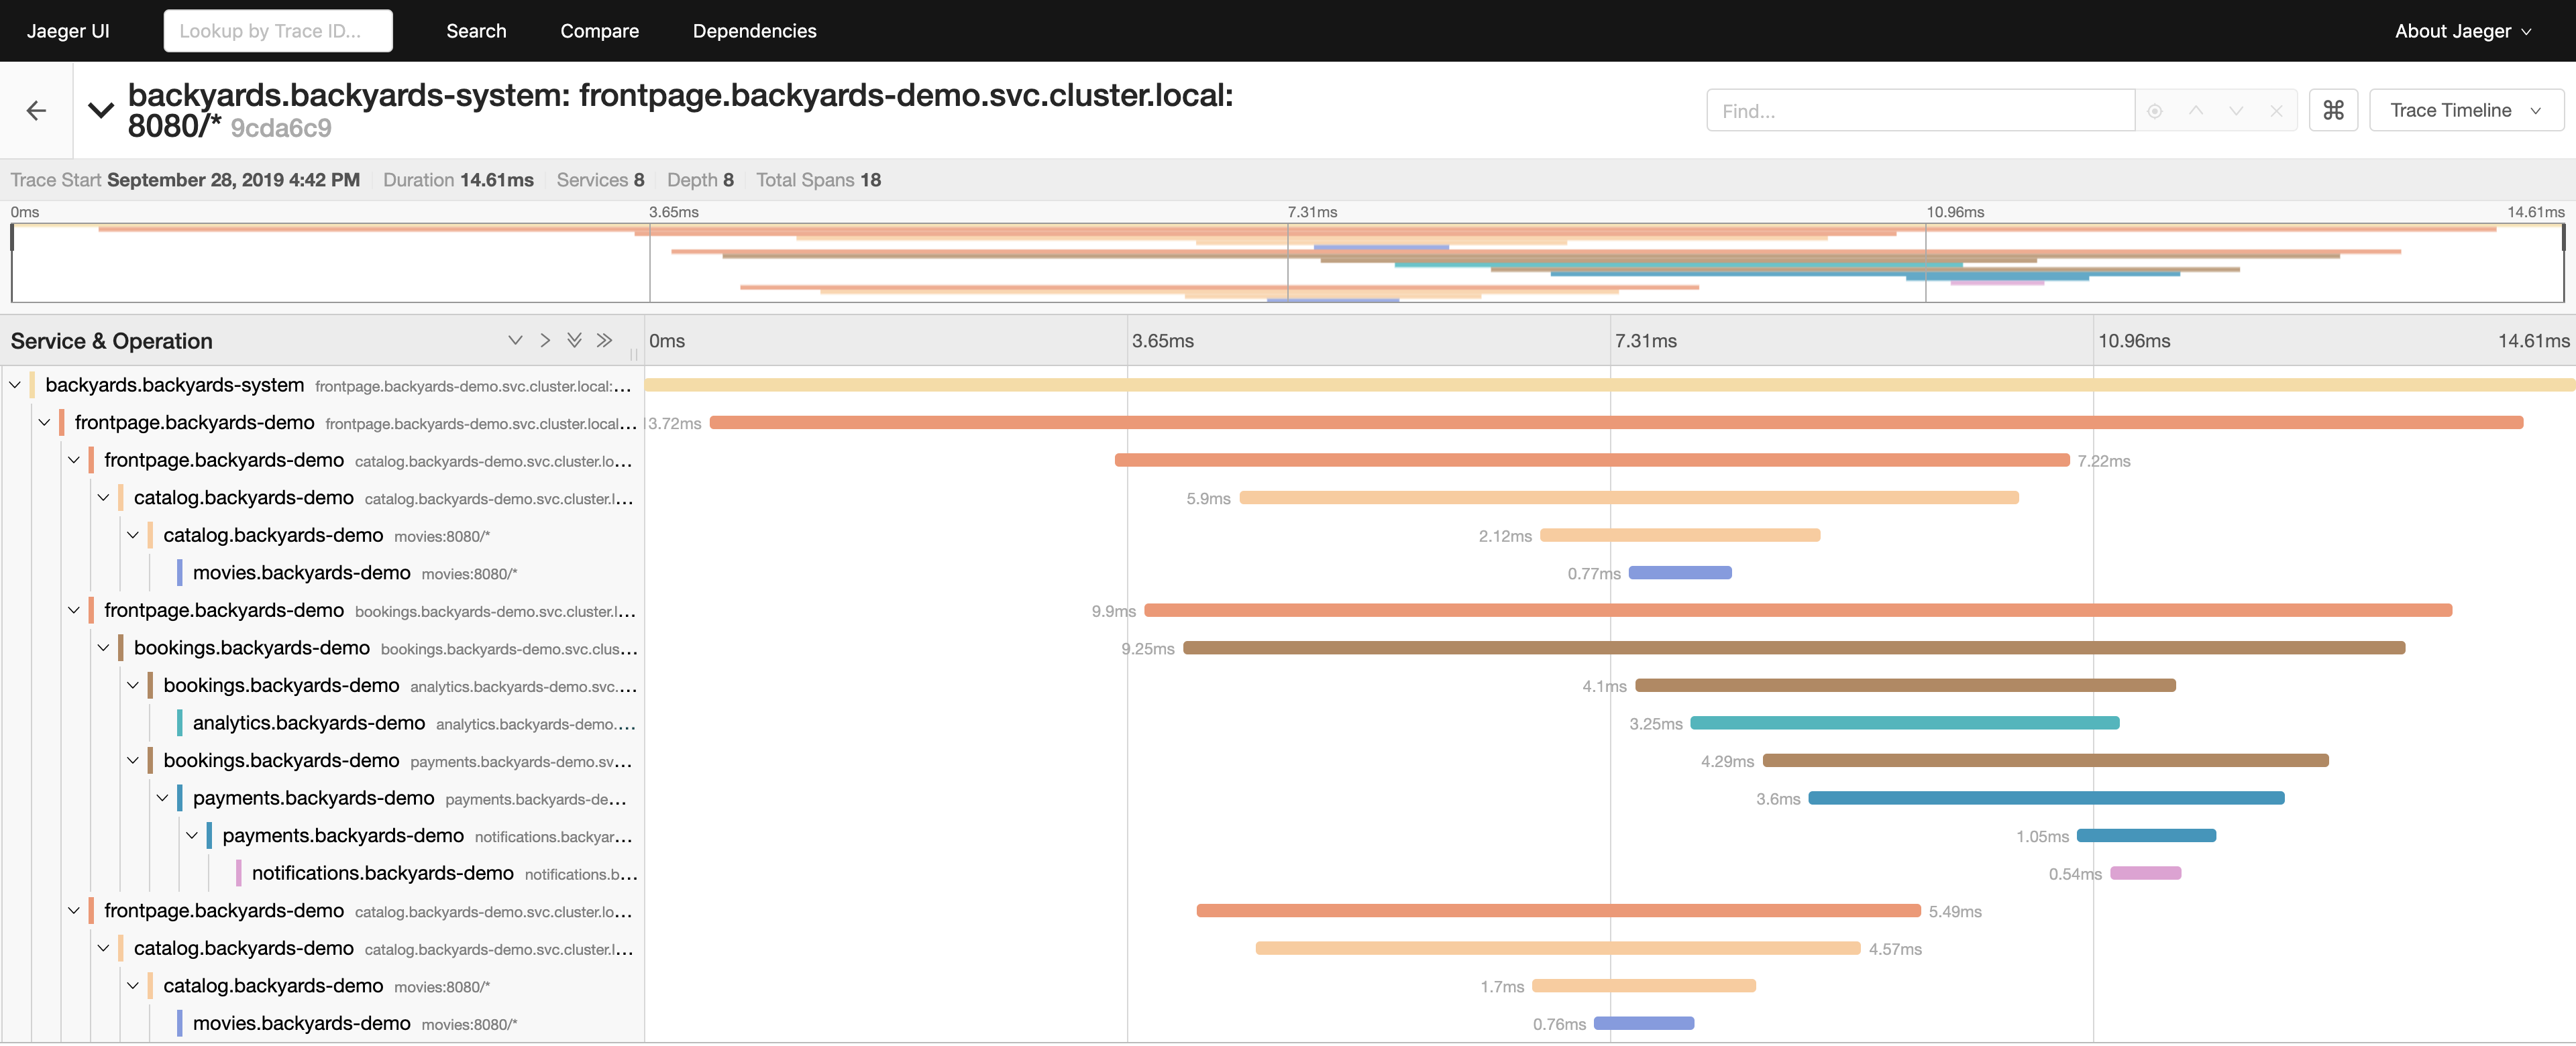Image resolution: width=2576 pixels, height=1046 pixels.
Task: Collapse all spans double-right chevron
Action: pyautogui.click(x=604, y=340)
